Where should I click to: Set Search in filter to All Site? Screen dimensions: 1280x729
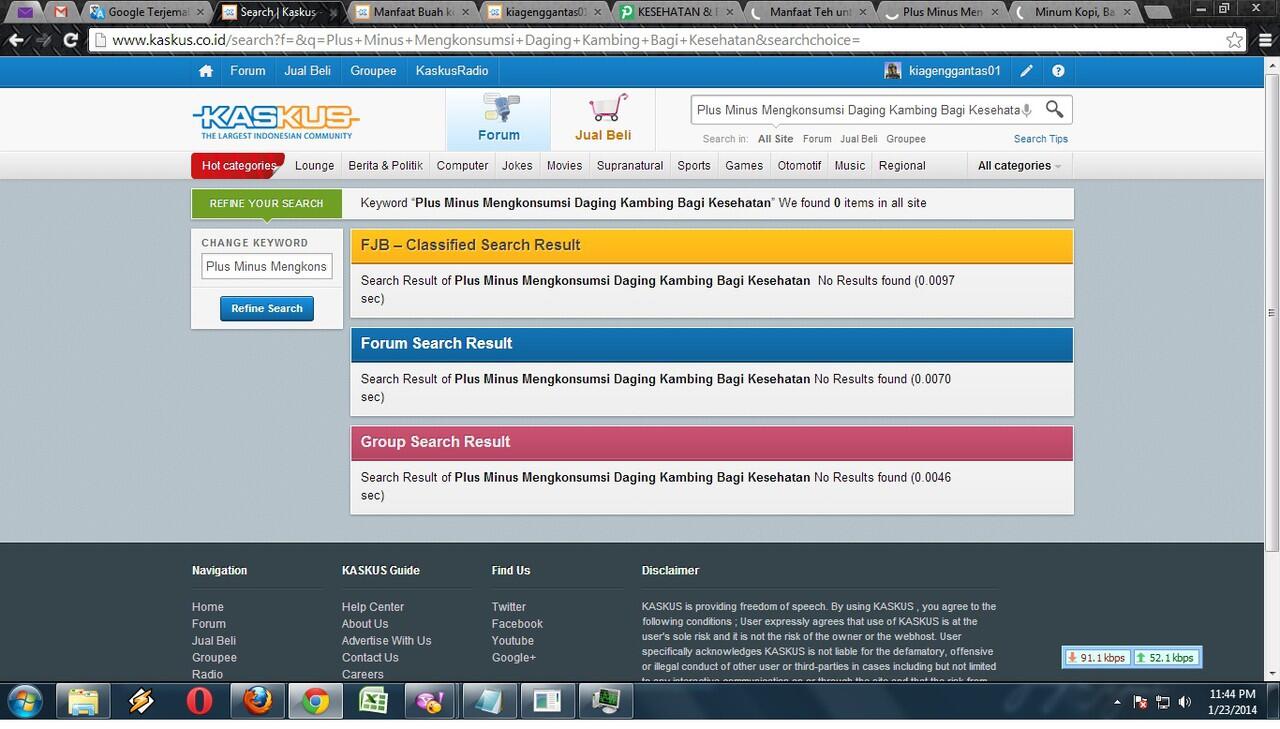click(x=775, y=139)
